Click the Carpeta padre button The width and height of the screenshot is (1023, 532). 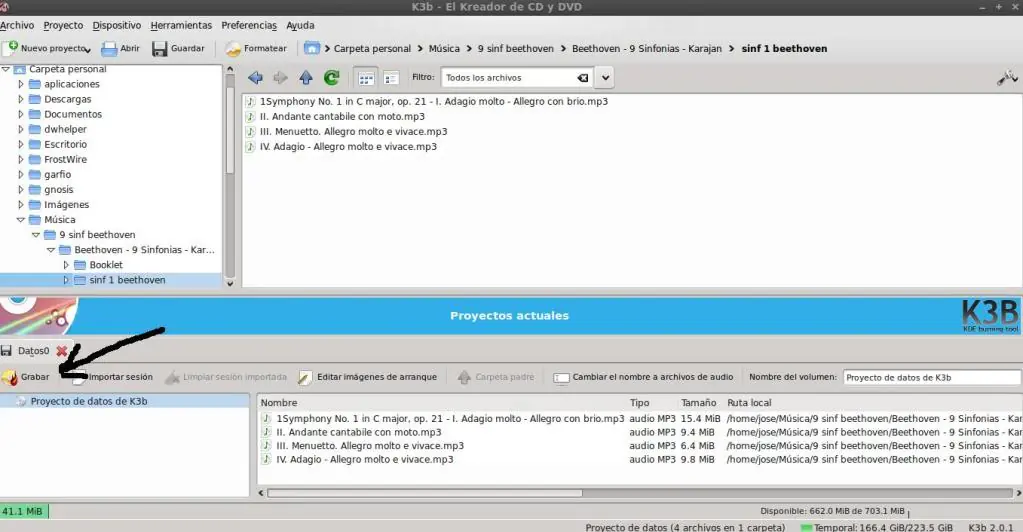(x=495, y=377)
